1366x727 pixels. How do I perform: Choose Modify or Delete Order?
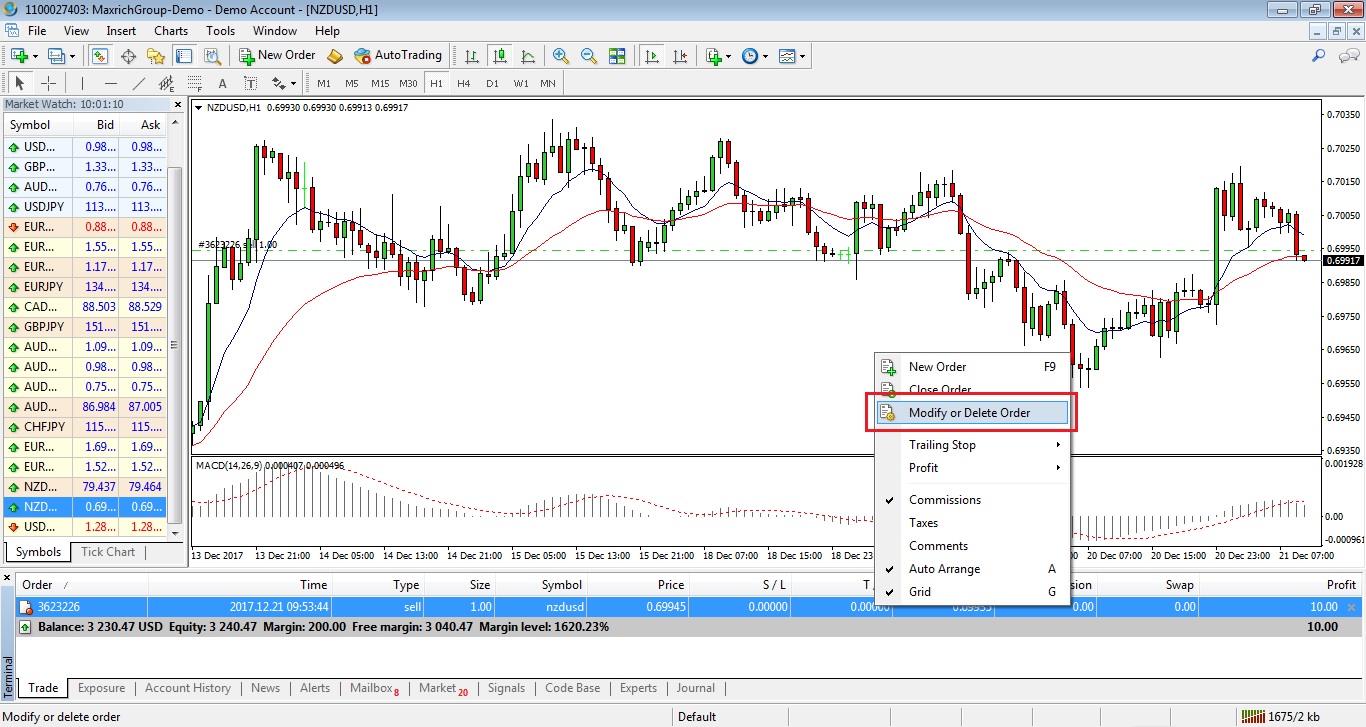pyautogui.click(x=972, y=413)
